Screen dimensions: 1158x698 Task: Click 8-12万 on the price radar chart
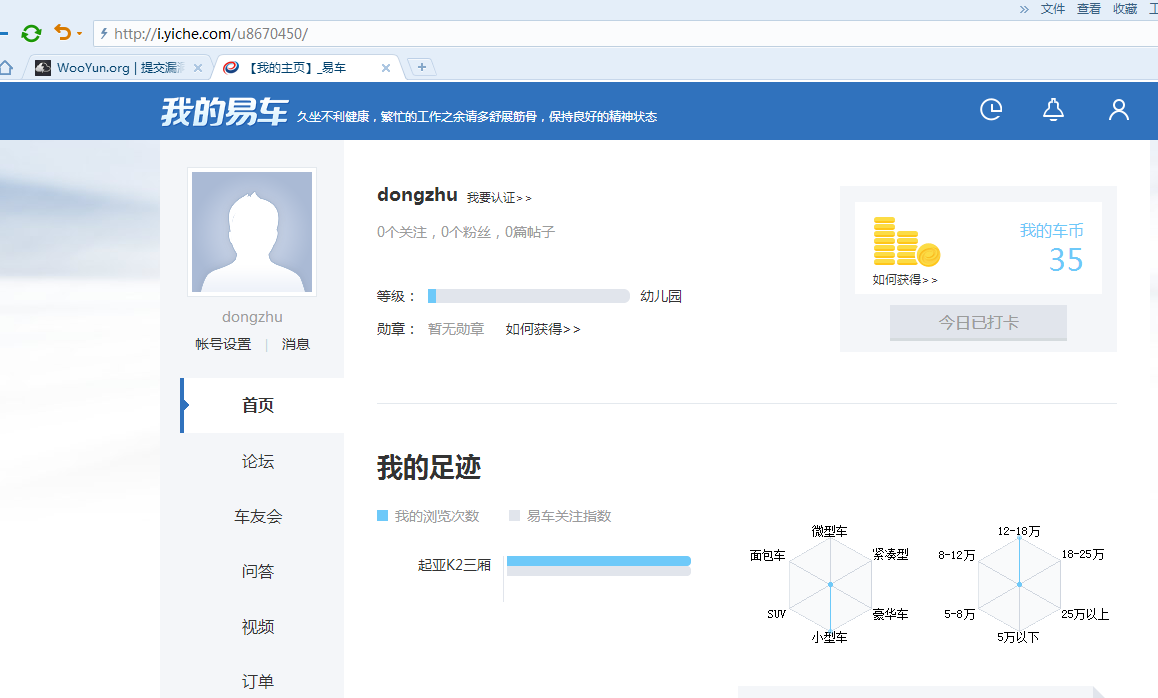tap(956, 555)
